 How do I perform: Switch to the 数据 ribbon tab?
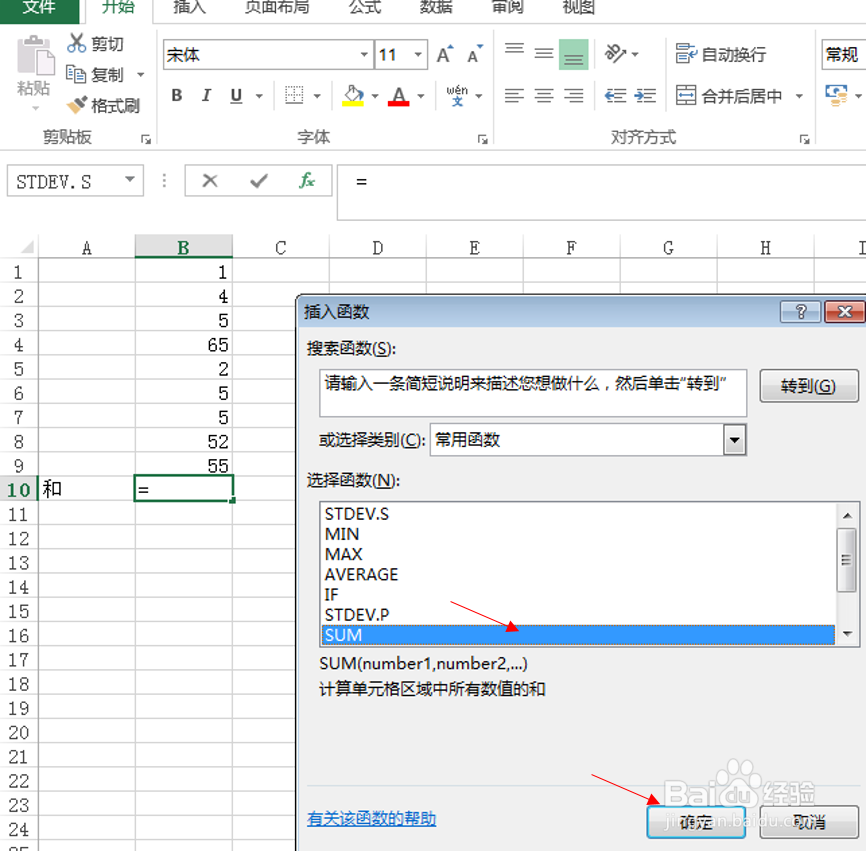coord(437,11)
